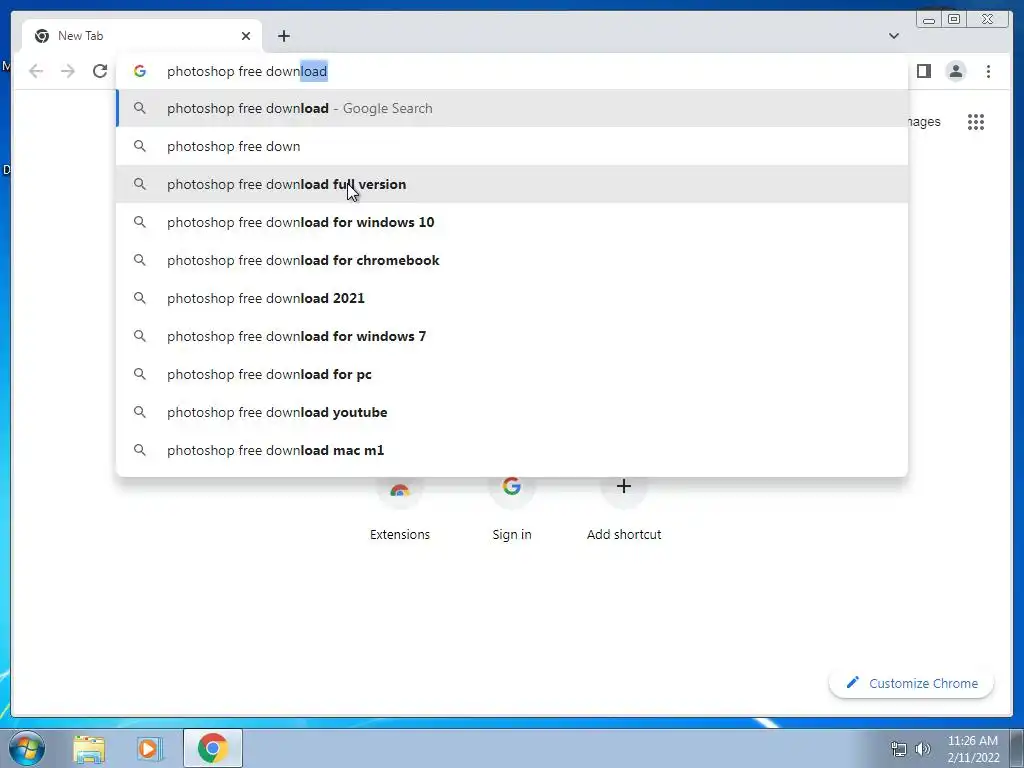The height and width of the screenshot is (768, 1024).
Task: Toggle the side panel icon
Action: [x=923, y=71]
